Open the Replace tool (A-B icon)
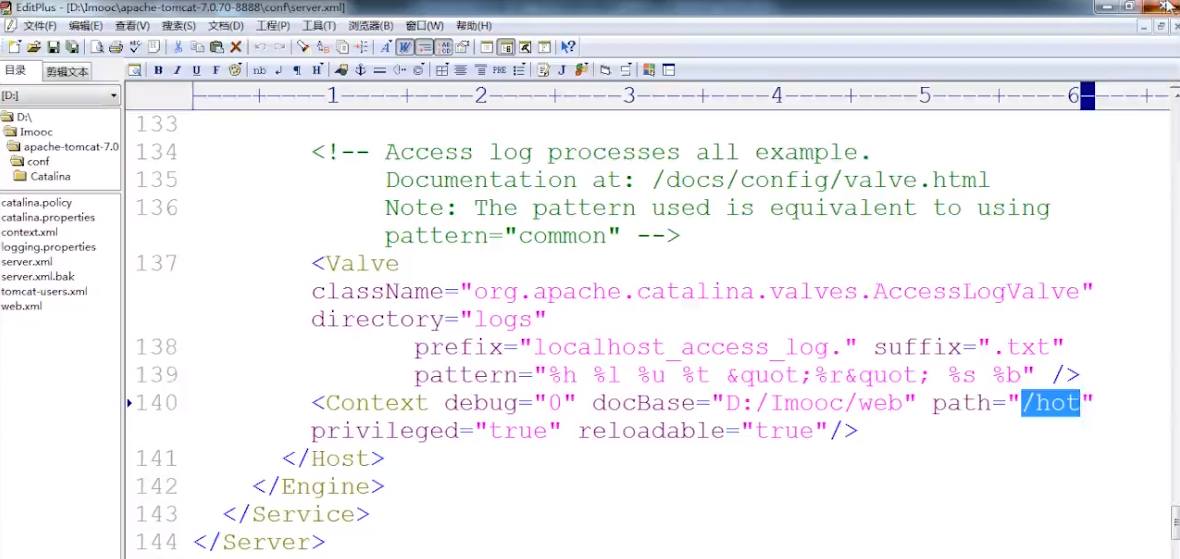Viewport: 1180px width, 559px height. (323, 47)
